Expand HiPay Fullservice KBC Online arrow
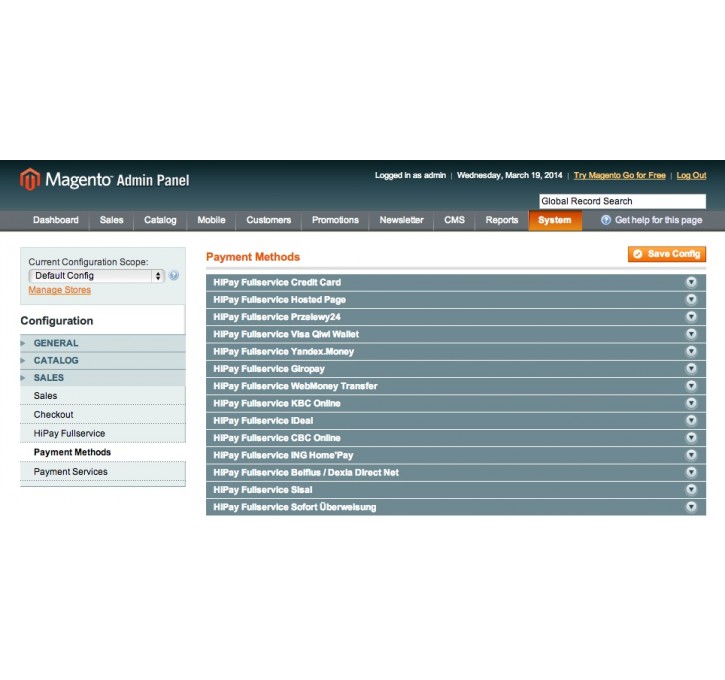 coord(691,403)
